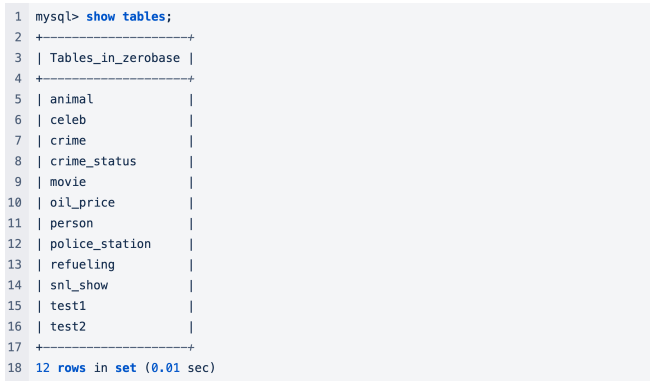Screen dimensions: 657x387
Task: Click line number 18 in the gutter
Action: tap(15, 368)
